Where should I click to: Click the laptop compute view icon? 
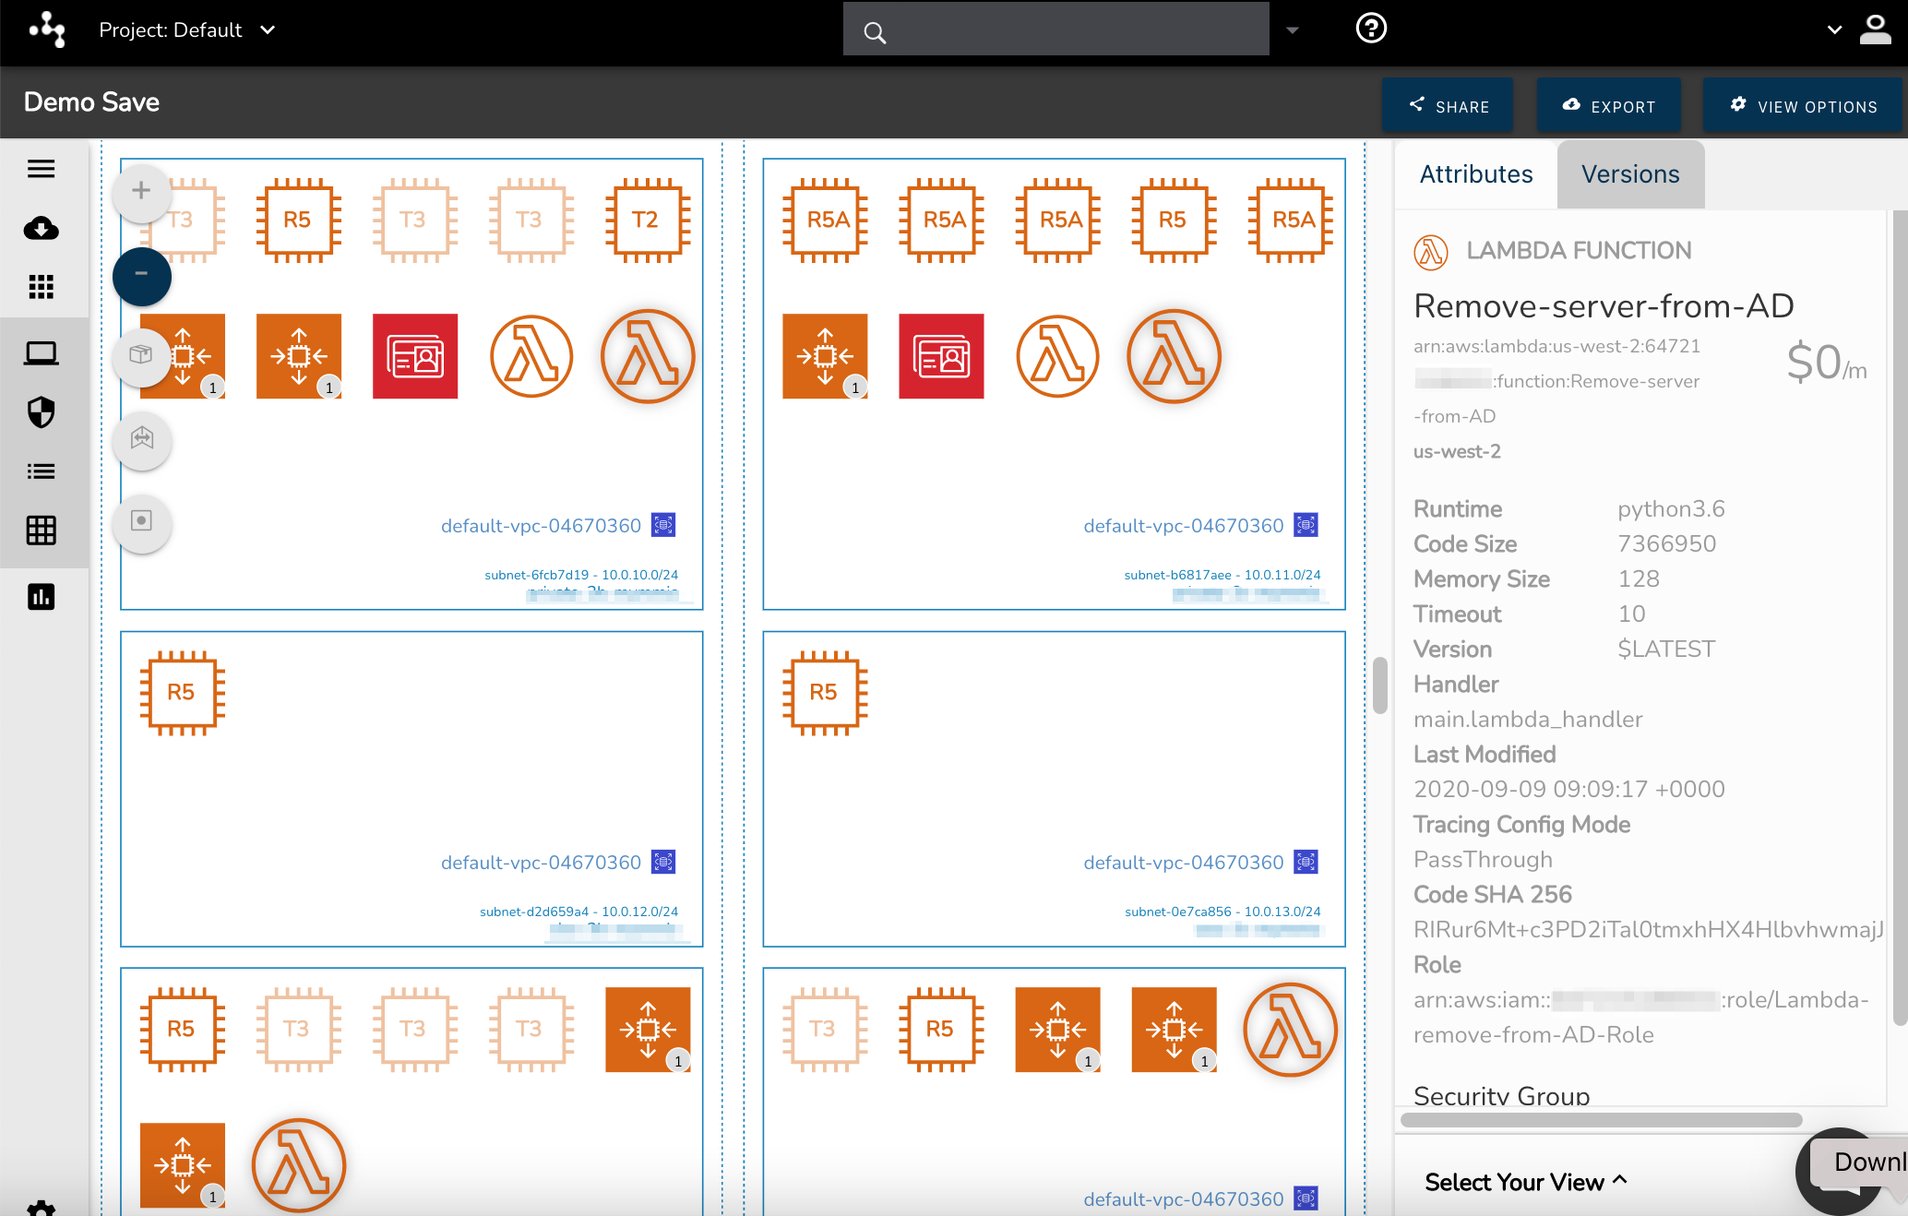pyautogui.click(x=41, y=352)
